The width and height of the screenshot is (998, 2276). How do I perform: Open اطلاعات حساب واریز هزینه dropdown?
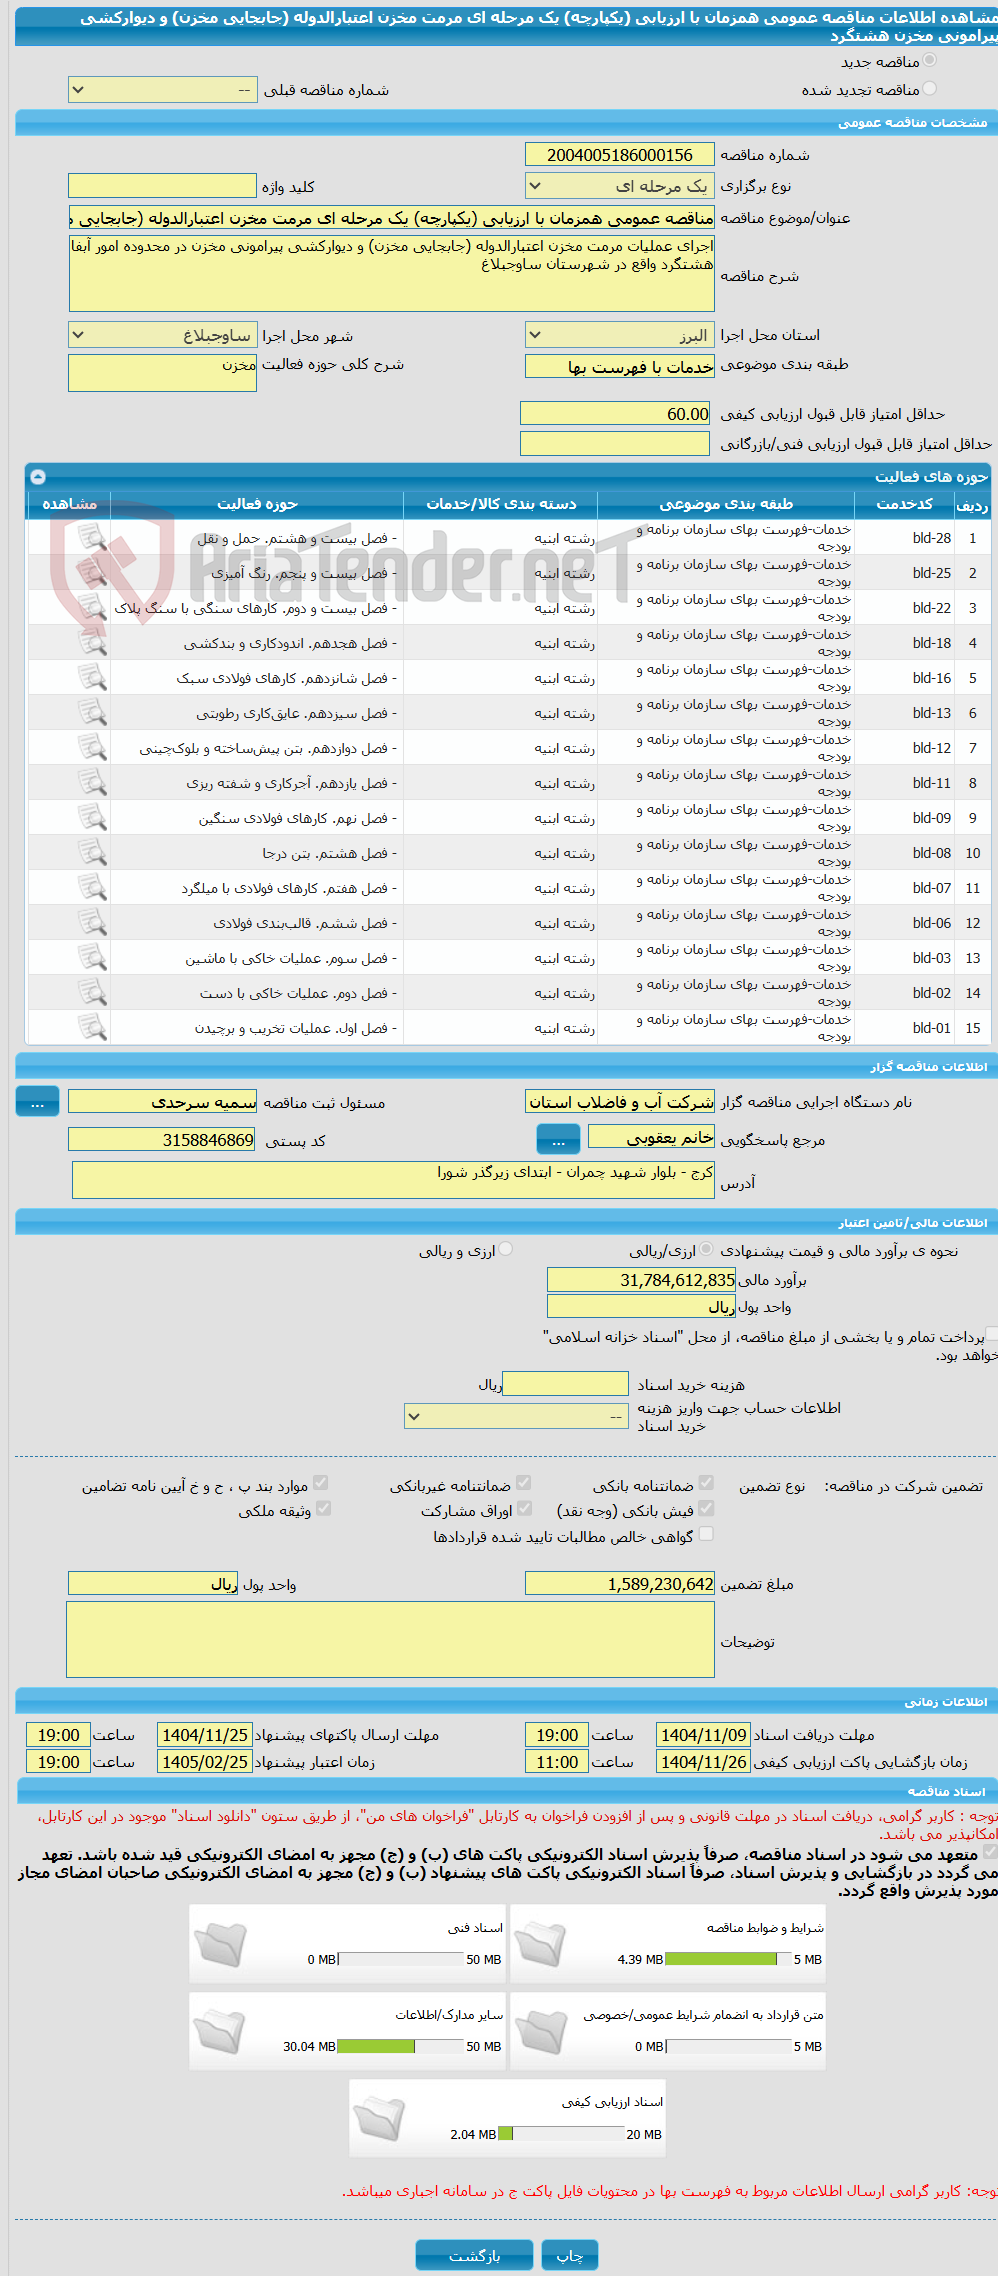[x=516, y=1416]
